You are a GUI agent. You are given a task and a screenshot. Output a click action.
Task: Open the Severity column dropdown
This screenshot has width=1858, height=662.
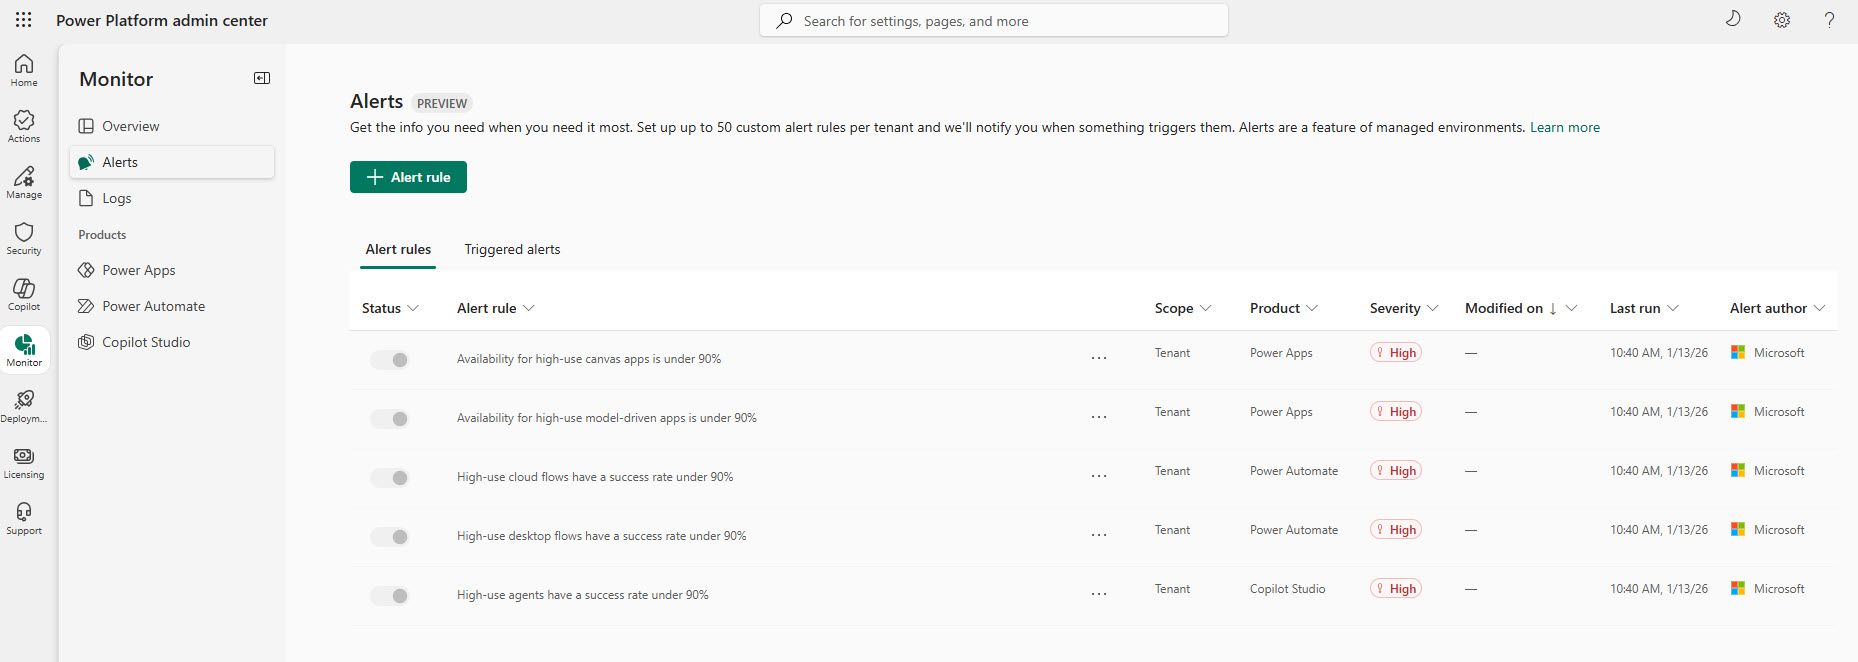(x=1404, y=308)
